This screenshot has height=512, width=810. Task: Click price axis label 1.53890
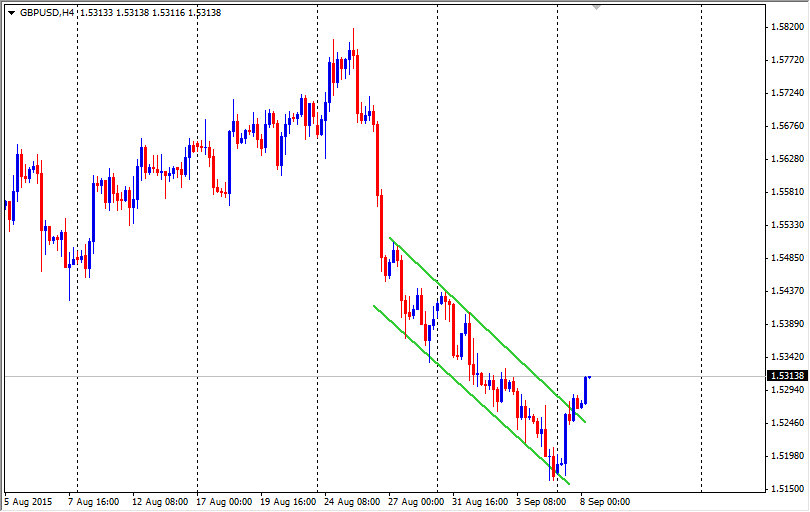pyautogui.click(x=787, y=324)
